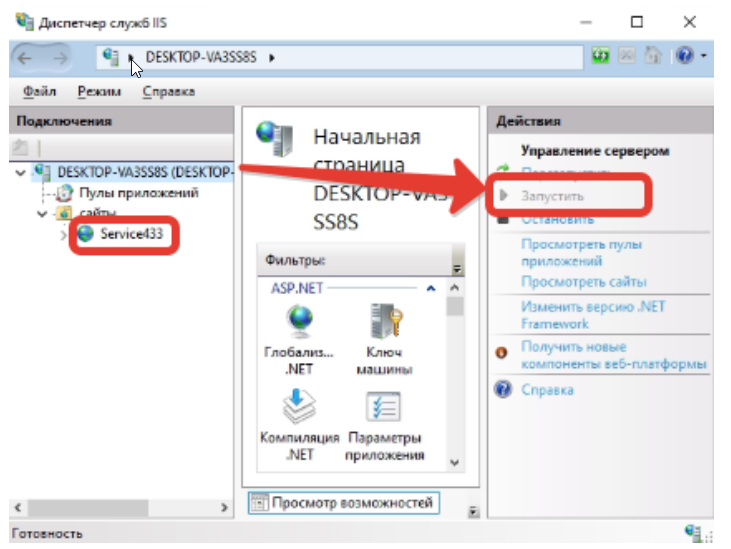Click Просмотреть сайты link
Viewport: 731px width, 549px height.
[x=584, y=281]
